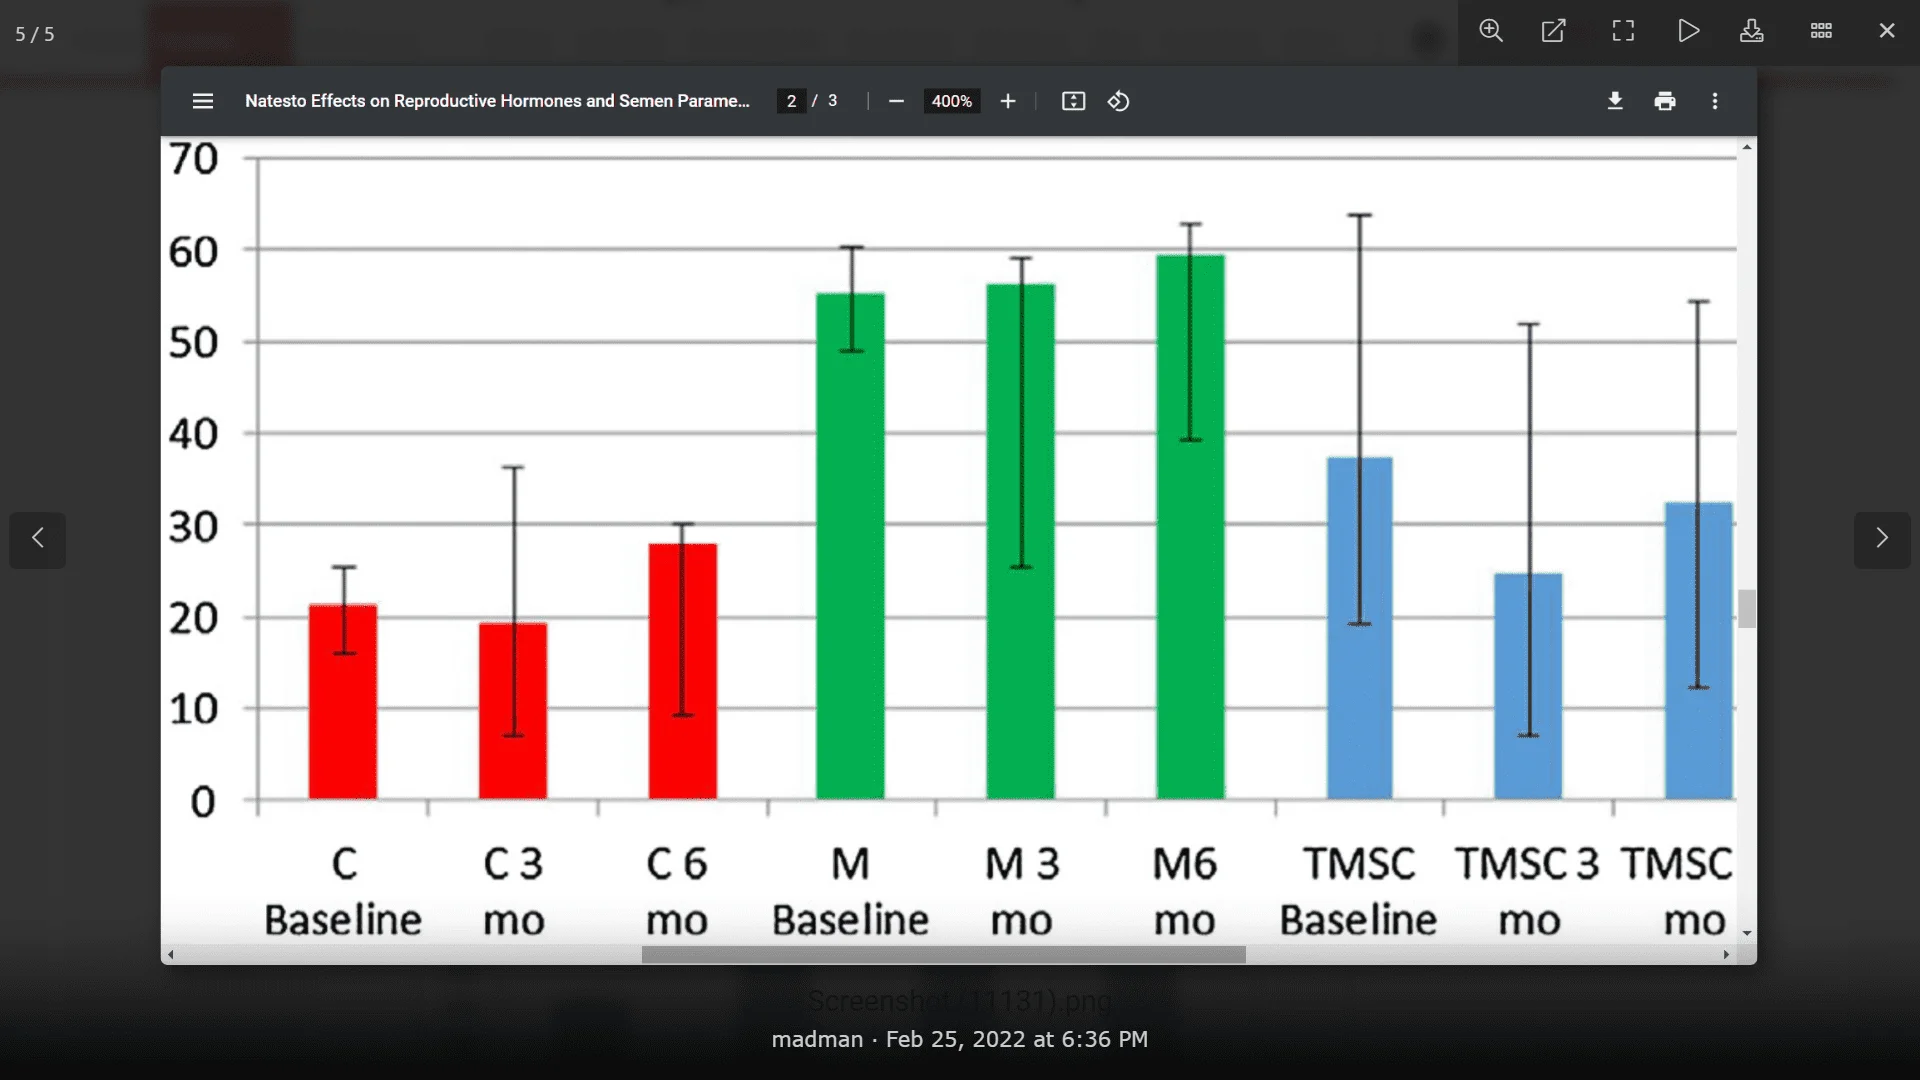The image size is (1920, 1080).
Task: Click the Natesto Effects document title
Action: pyautogui.click(x=497, y=101)
